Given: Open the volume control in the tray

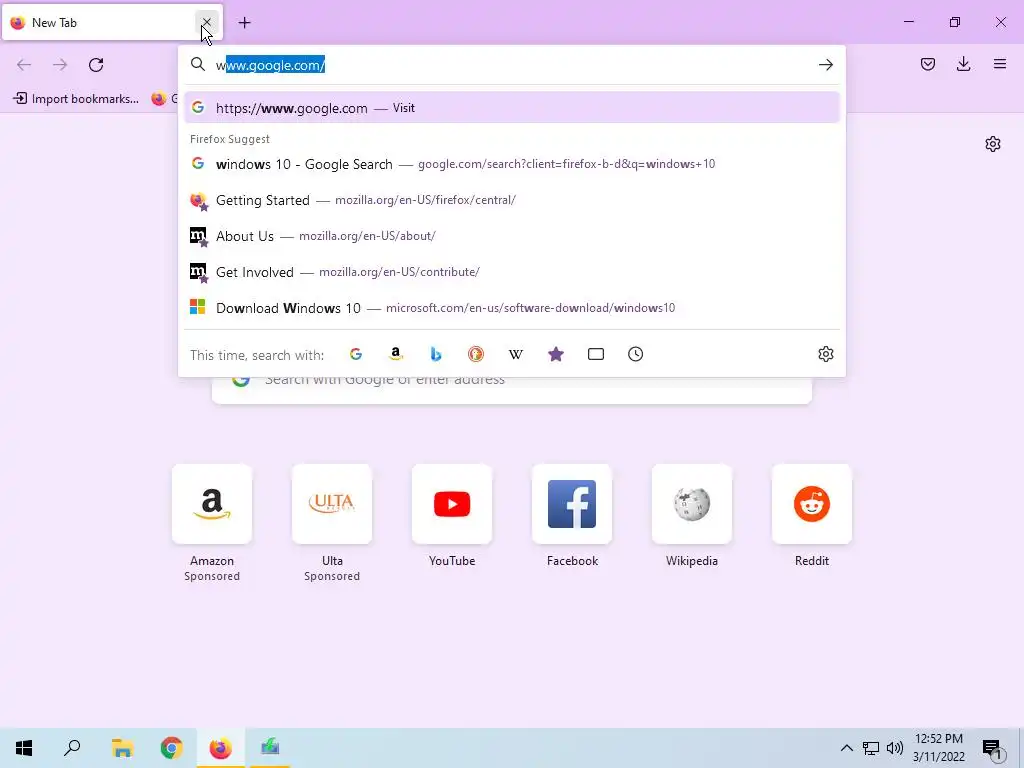Looking at the screenshot, I should click(x=895, y=748).
